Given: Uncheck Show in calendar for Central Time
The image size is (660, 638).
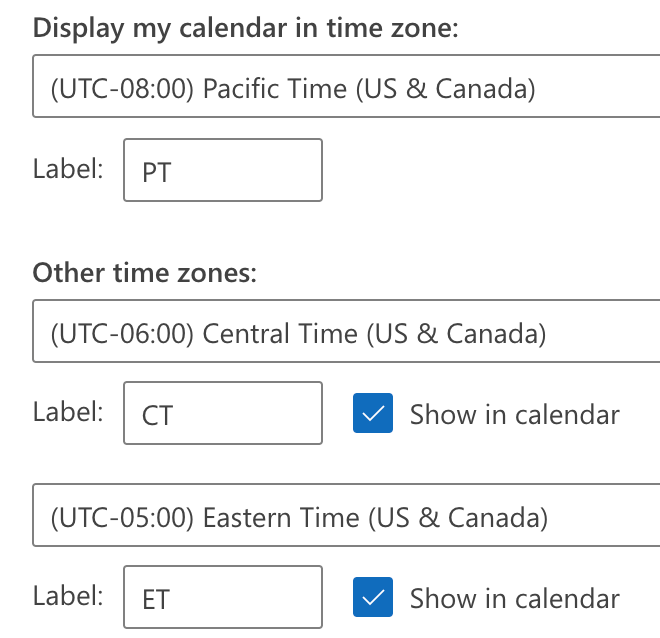Looking at the screenshot, I should tap(373, 414).
